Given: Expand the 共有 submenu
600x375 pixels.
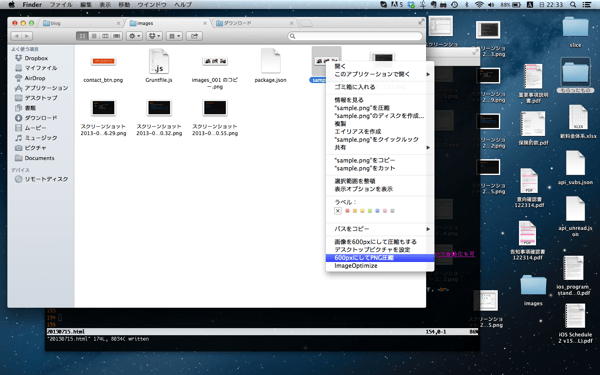Looking at the screenshot, I should coord(380,147).
